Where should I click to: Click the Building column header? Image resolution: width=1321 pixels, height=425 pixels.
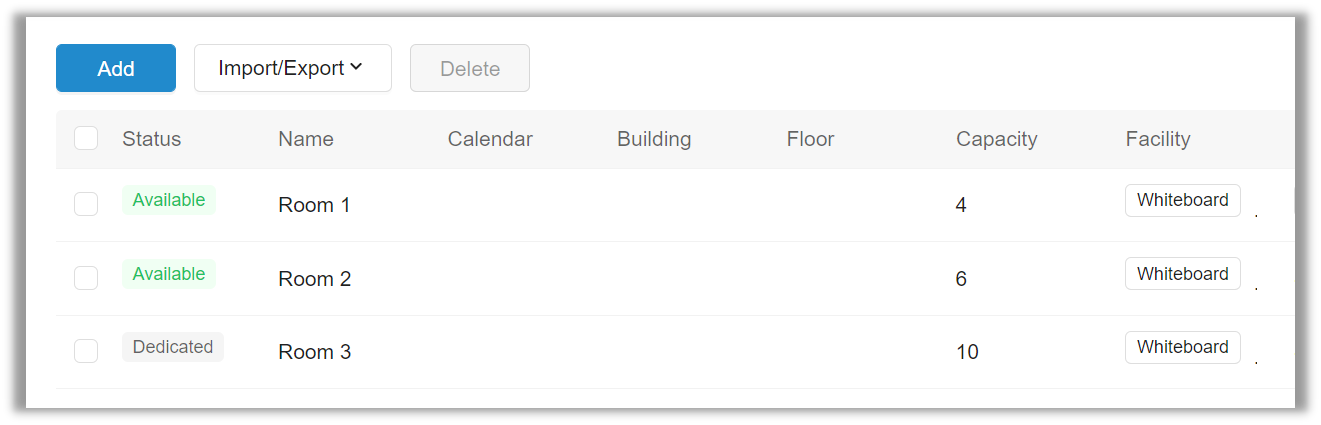pos(654,139)
